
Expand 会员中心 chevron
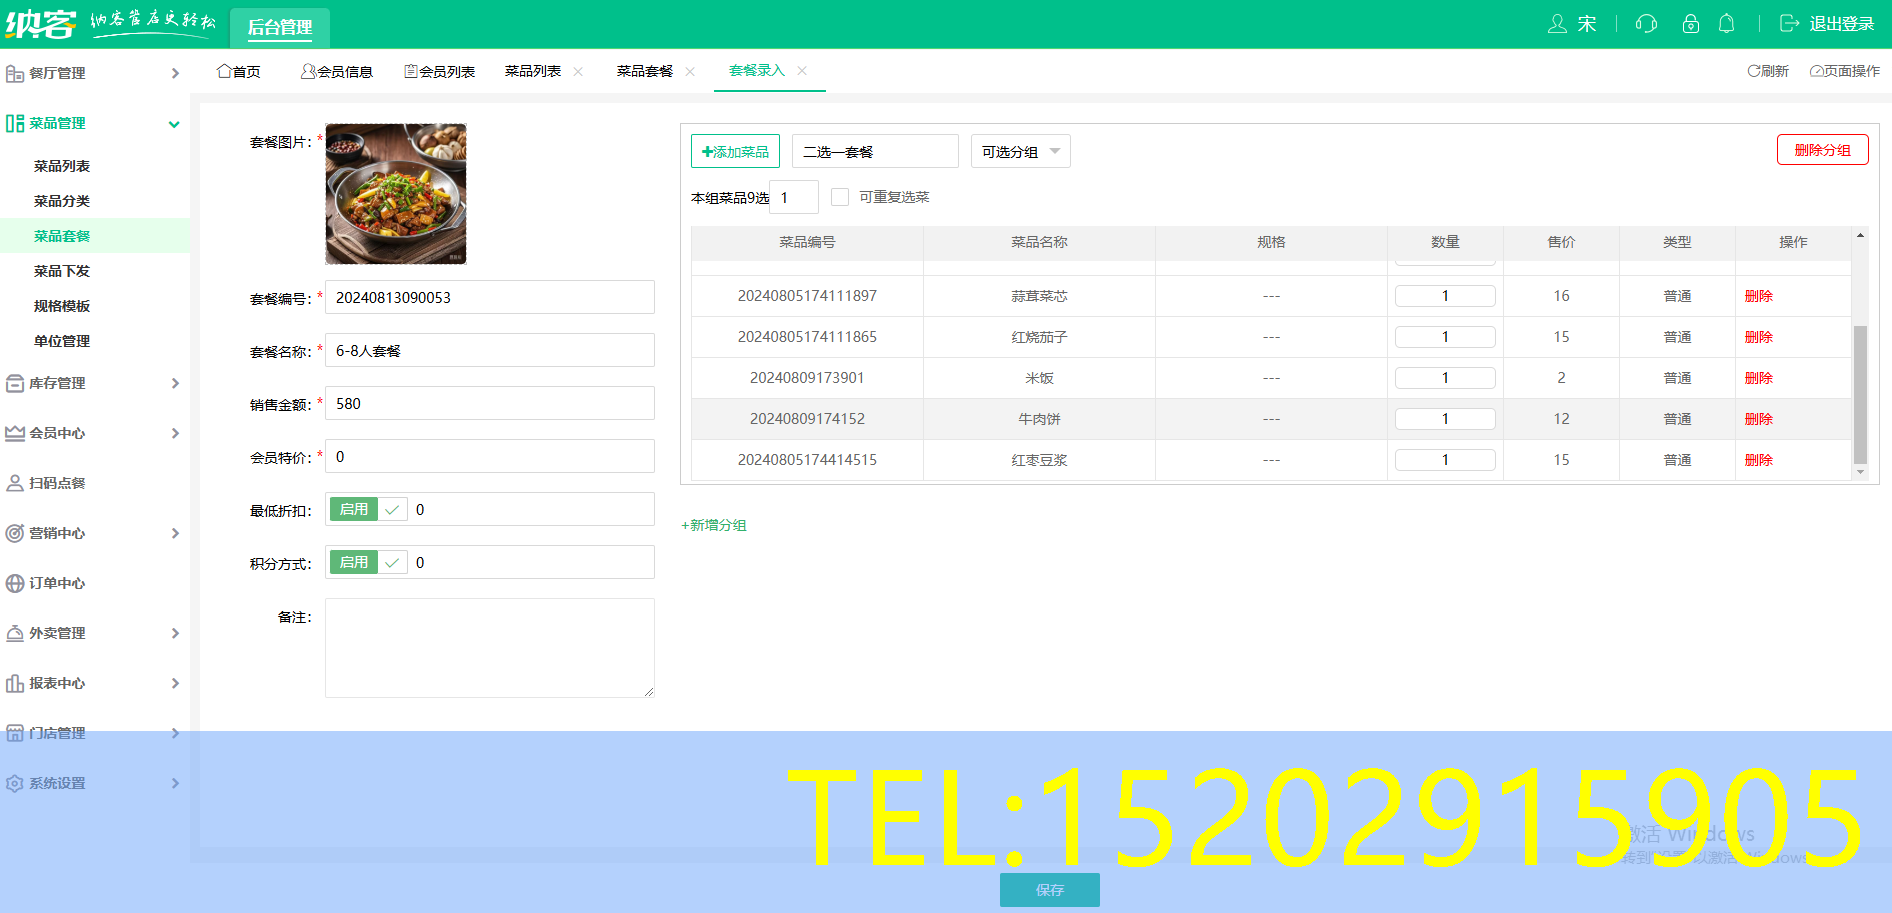point(175,433)
